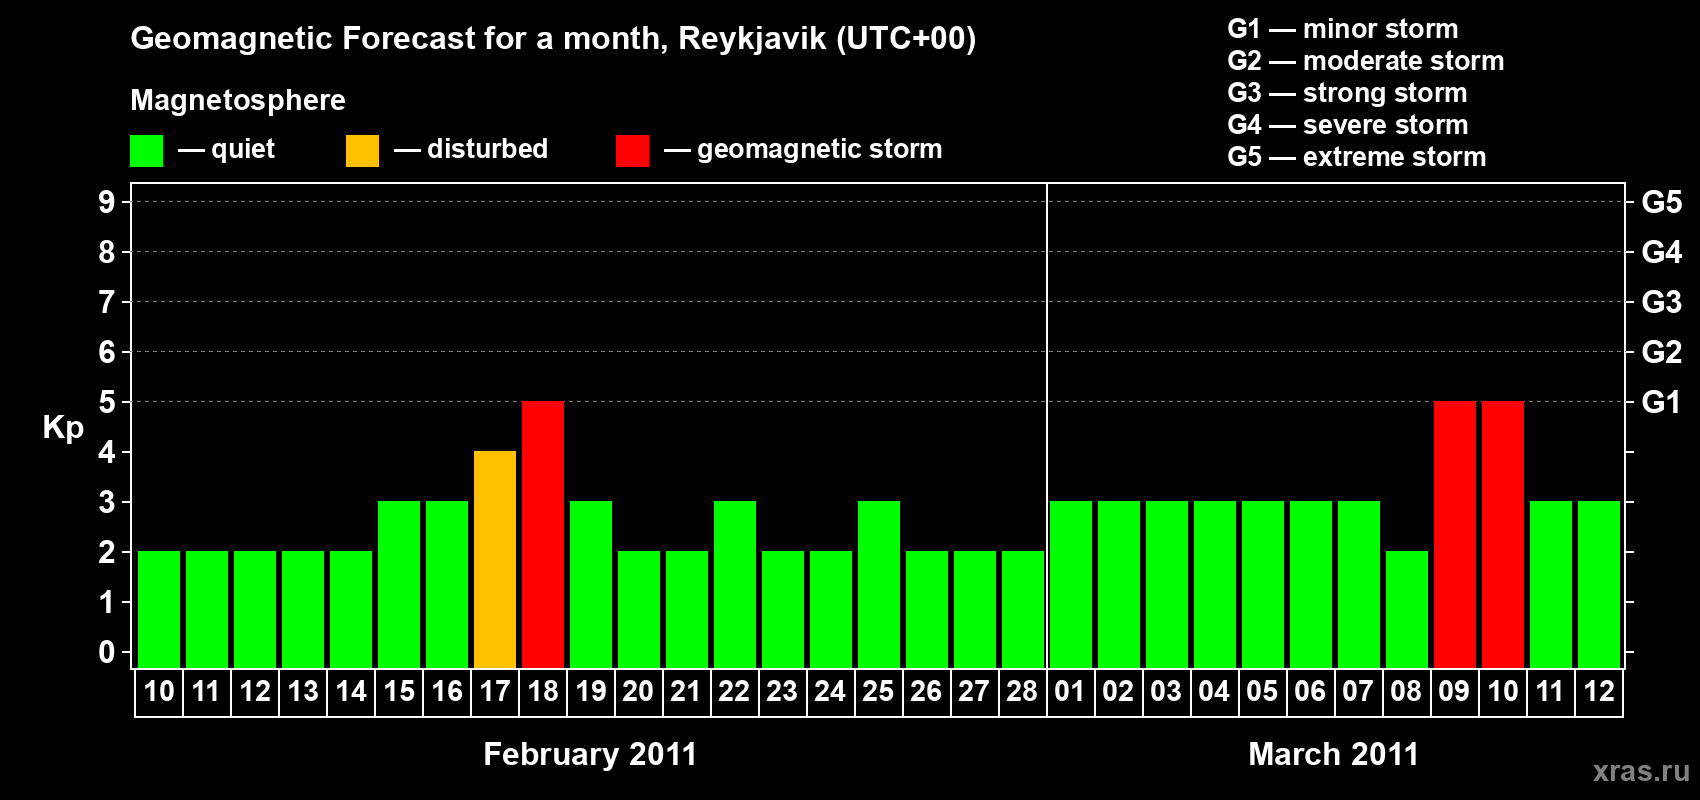The width and height of the screenshot is (1700, 800).
Task: Click the date cell 05 in March
Action: pyautogui.click(x=1263, y=692)
